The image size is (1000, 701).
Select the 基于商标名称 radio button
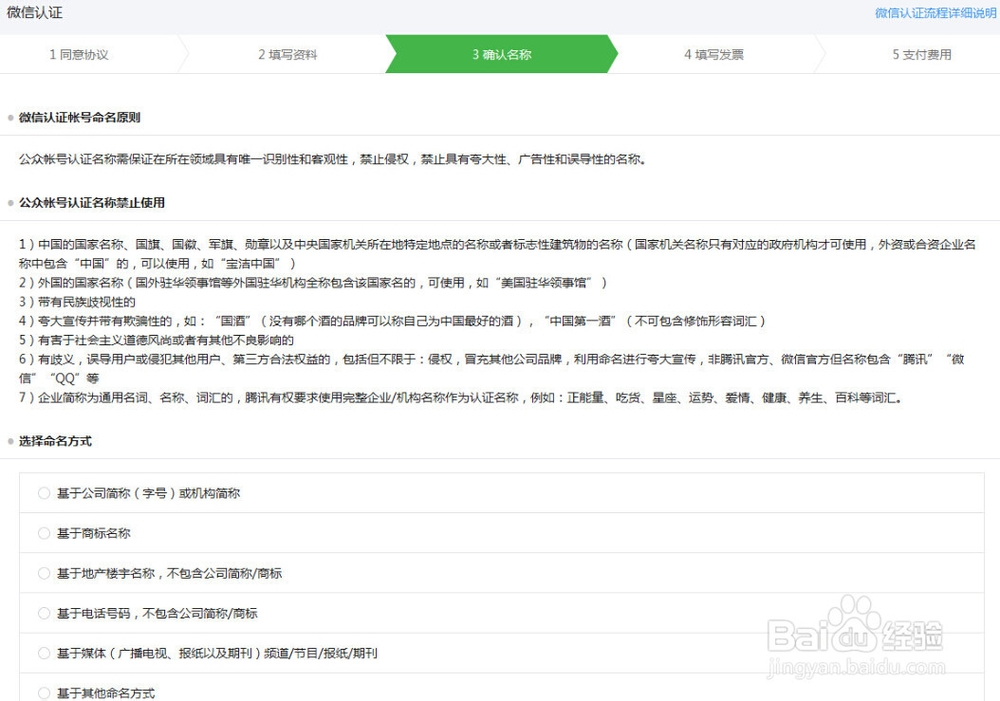43,533
